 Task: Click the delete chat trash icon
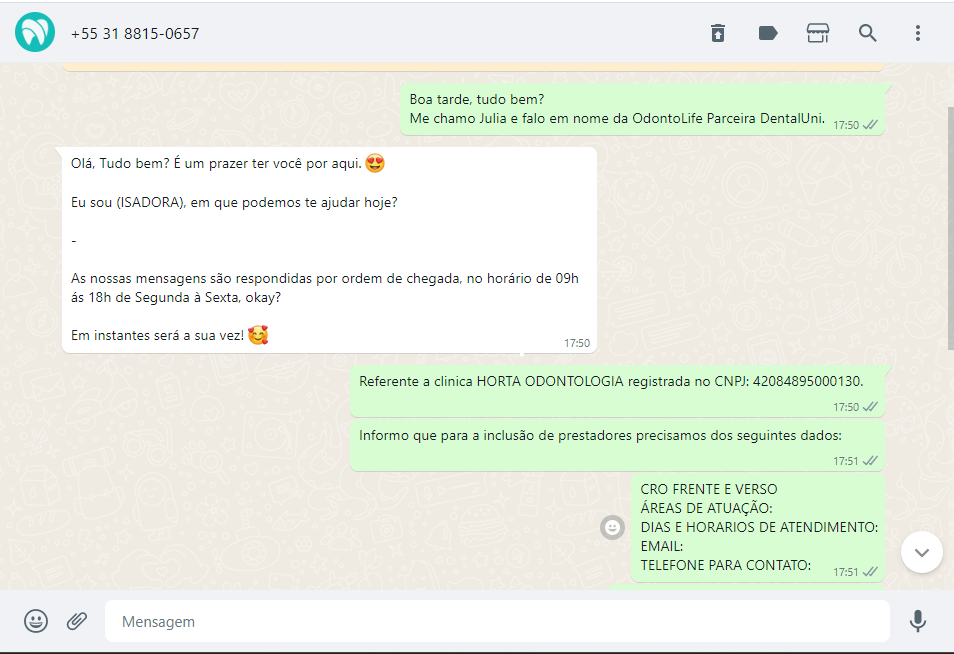click(718, 33)
